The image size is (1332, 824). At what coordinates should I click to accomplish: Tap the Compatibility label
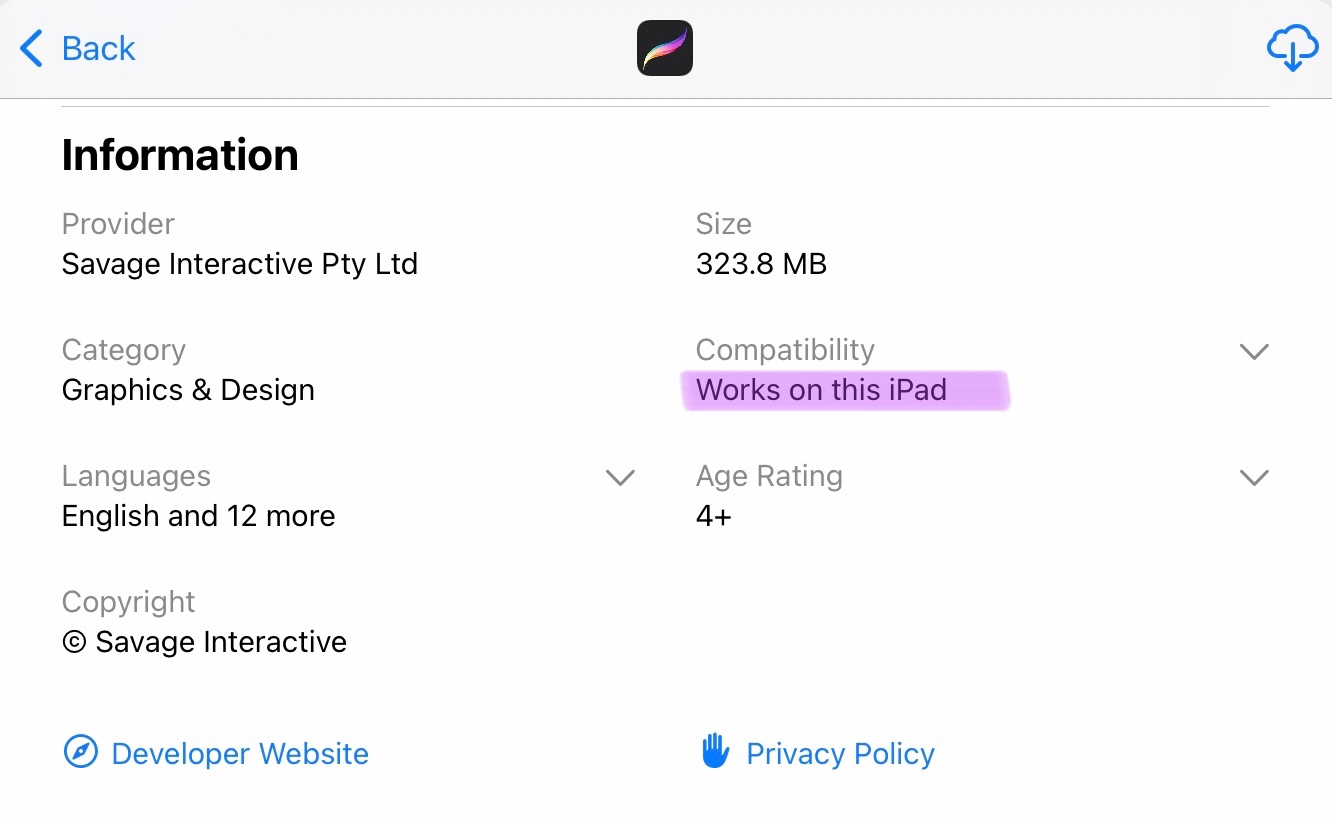tap(785, 350)
